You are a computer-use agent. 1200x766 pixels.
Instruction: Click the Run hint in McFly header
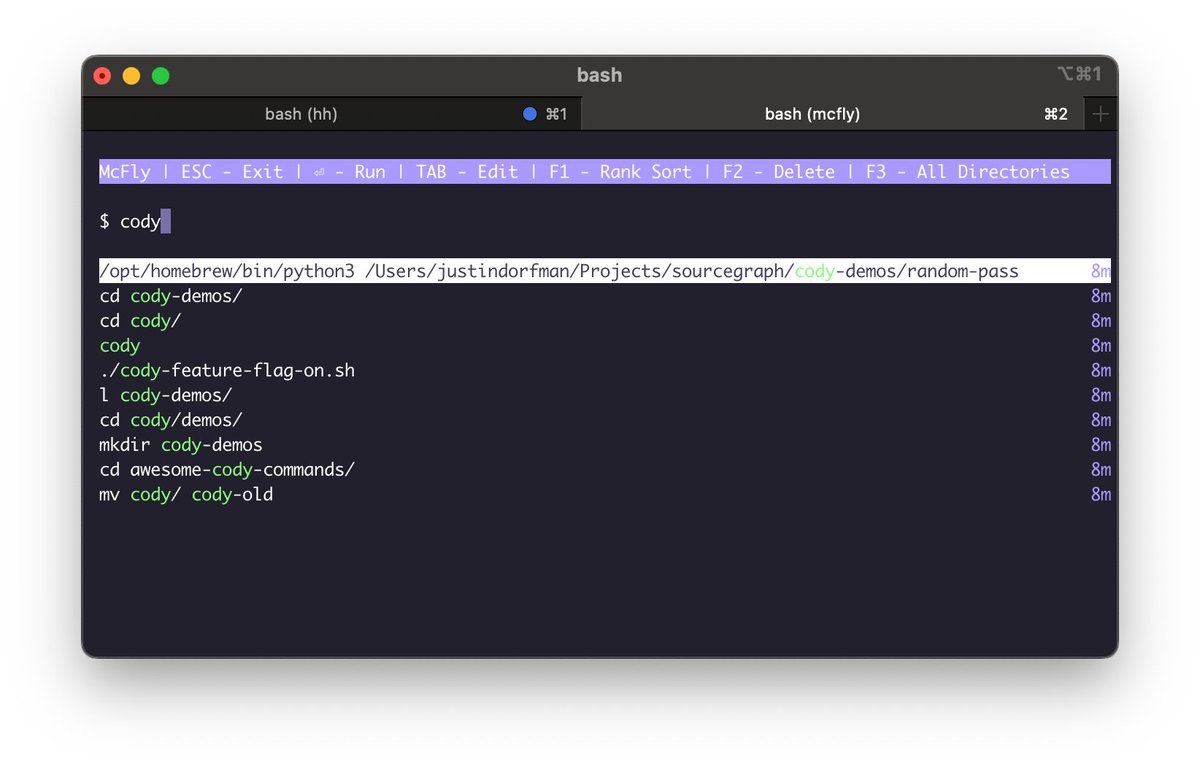349,172
